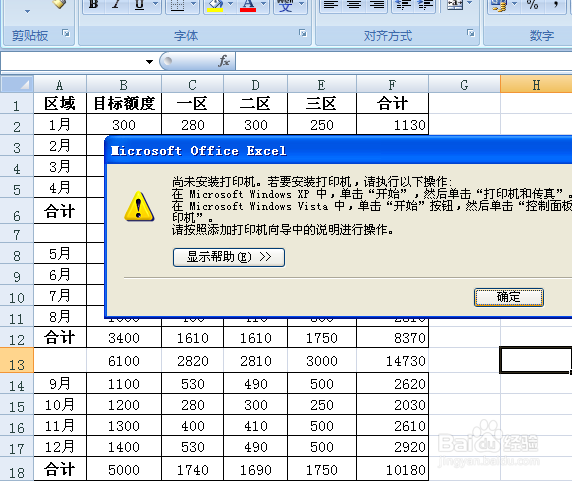Click the Merge and Center icon

[x=455, y=5]
